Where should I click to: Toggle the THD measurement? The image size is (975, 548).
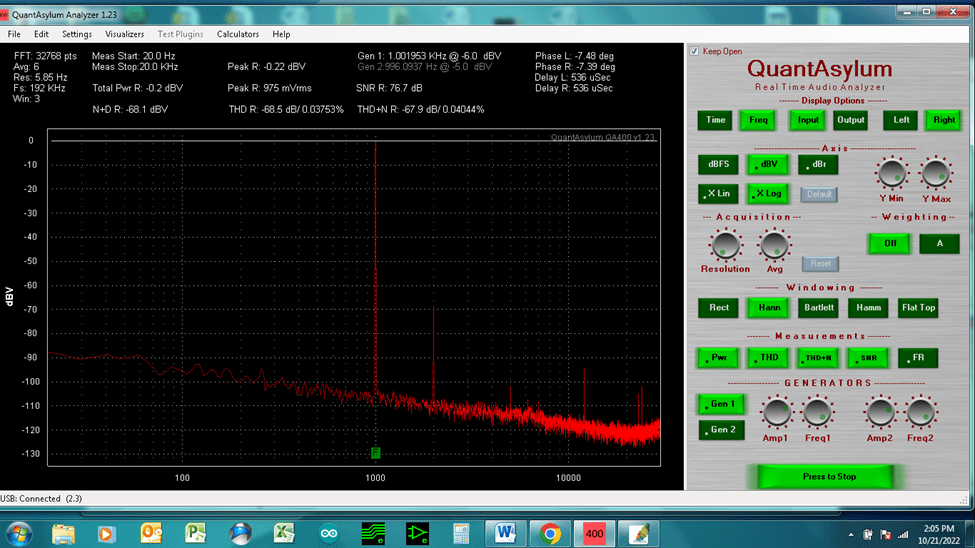[x=769, y=358]
